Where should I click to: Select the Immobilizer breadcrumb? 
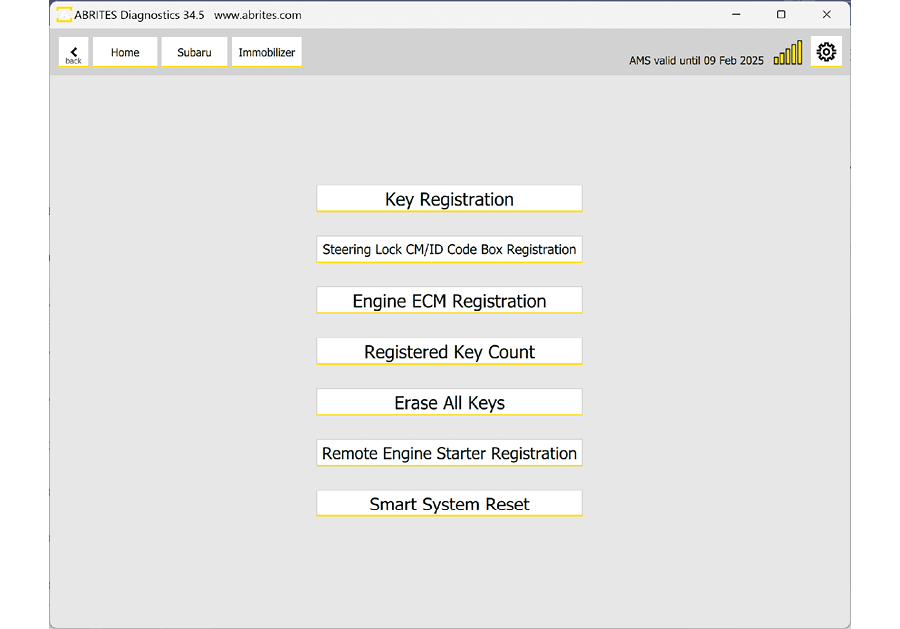267,53
